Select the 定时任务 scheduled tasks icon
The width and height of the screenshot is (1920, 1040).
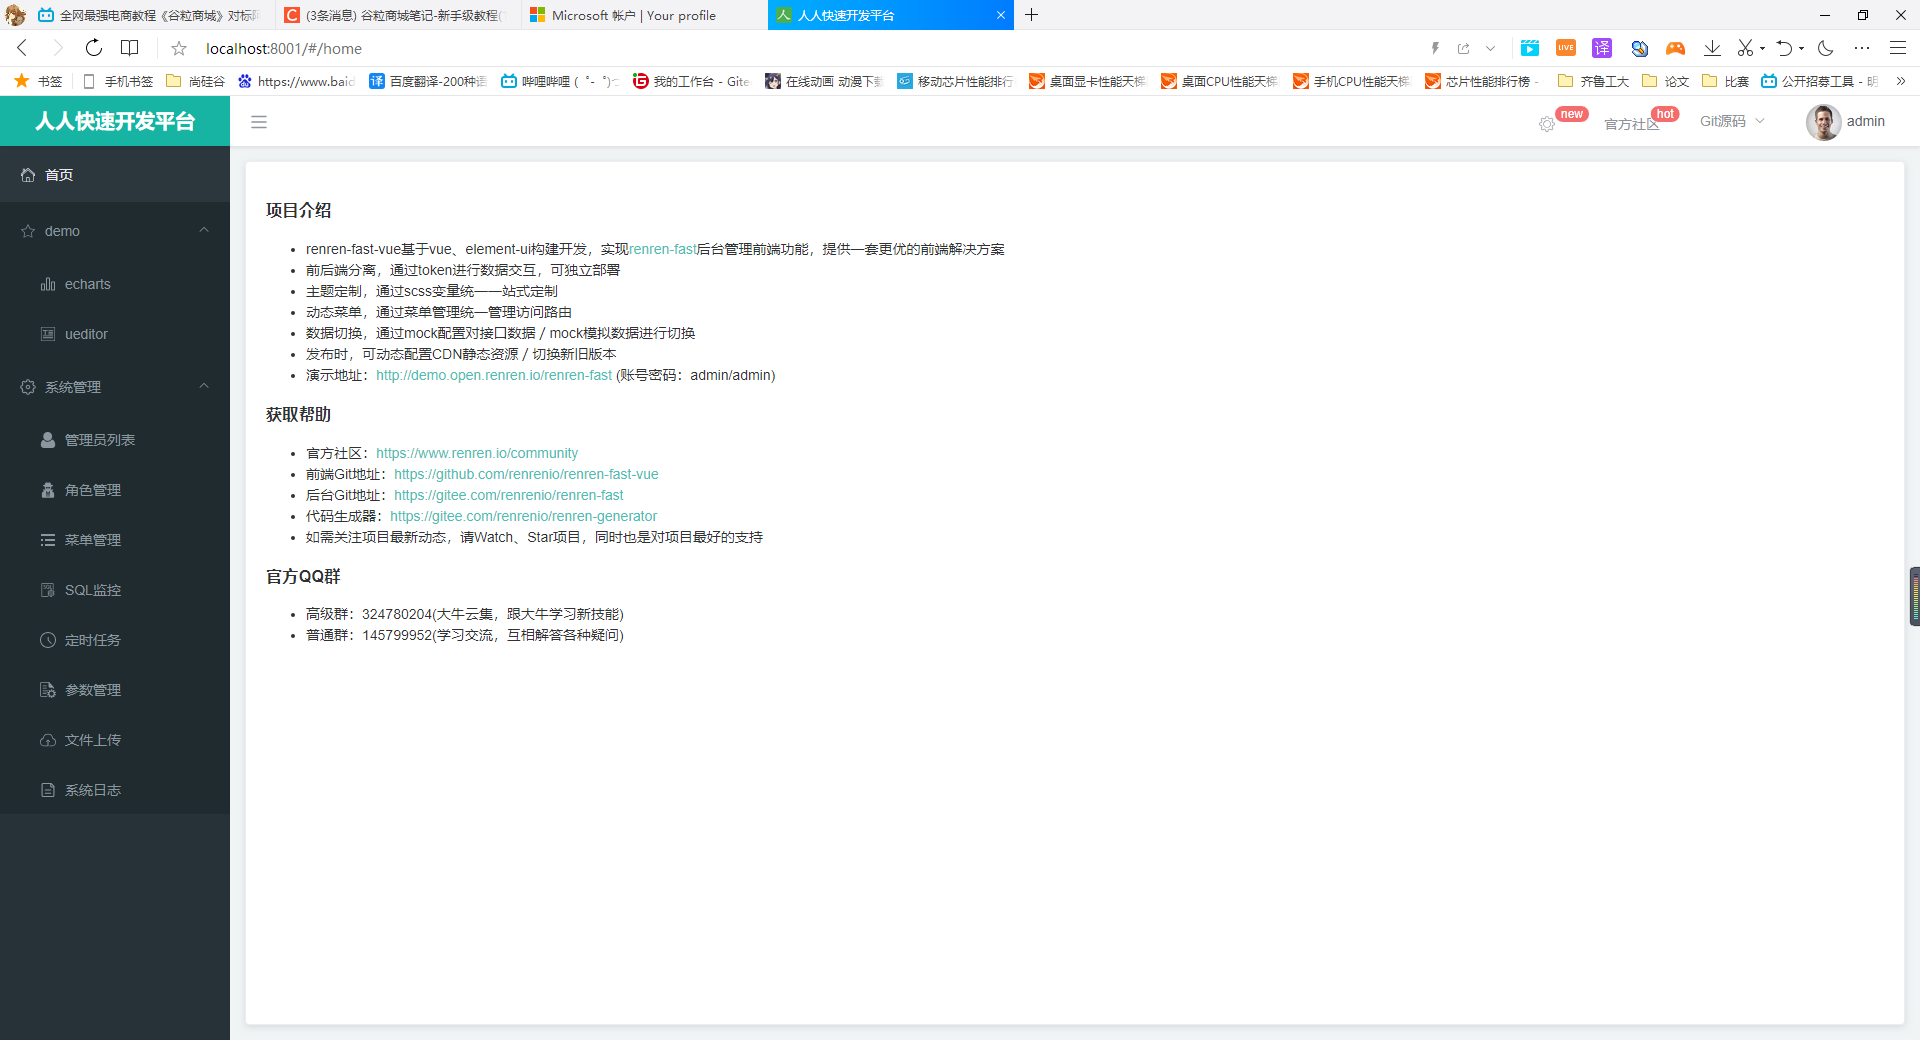point(48,640)
